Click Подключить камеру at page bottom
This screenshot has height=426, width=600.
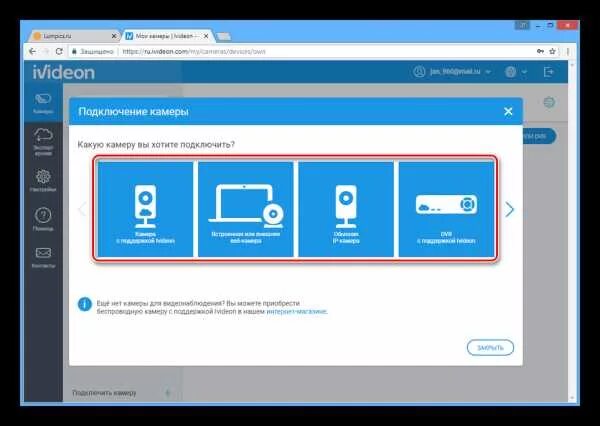104,393
